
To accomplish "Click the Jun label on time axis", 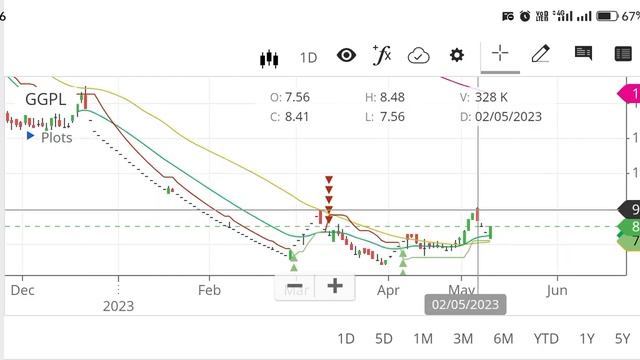I will (557, 290).
